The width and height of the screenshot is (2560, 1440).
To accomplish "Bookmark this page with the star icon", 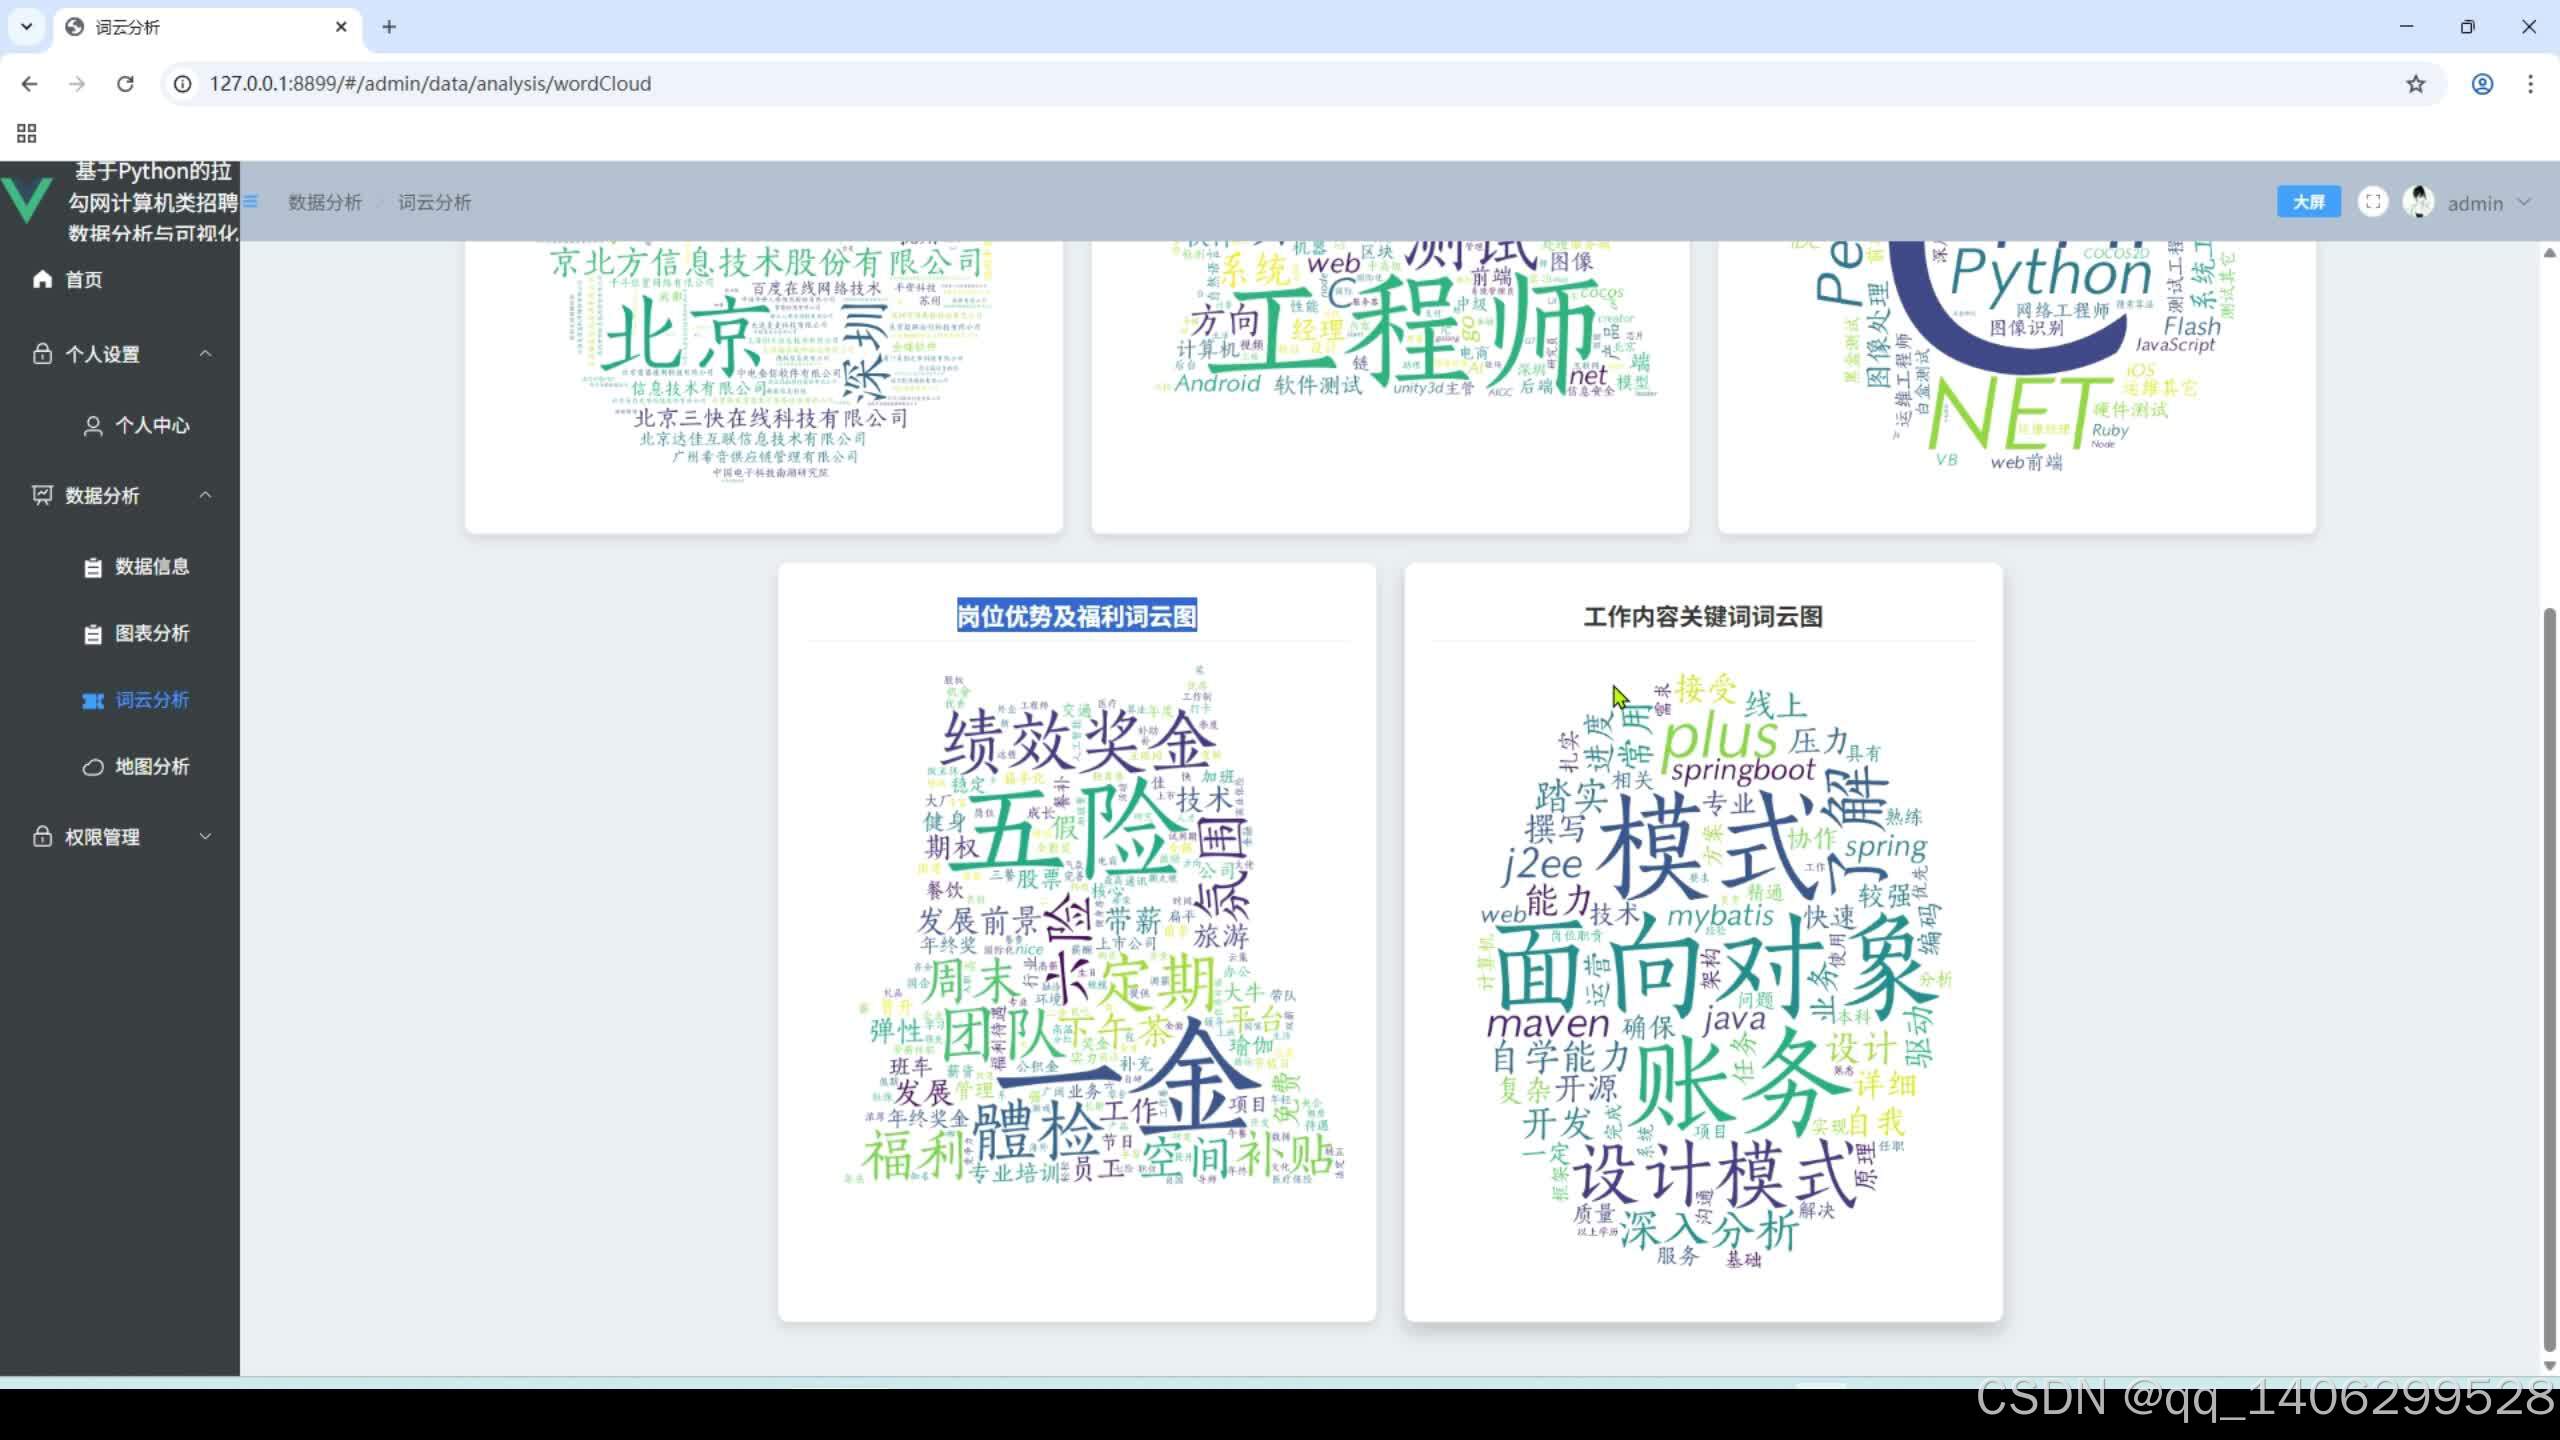I will tap(2416, 84).
